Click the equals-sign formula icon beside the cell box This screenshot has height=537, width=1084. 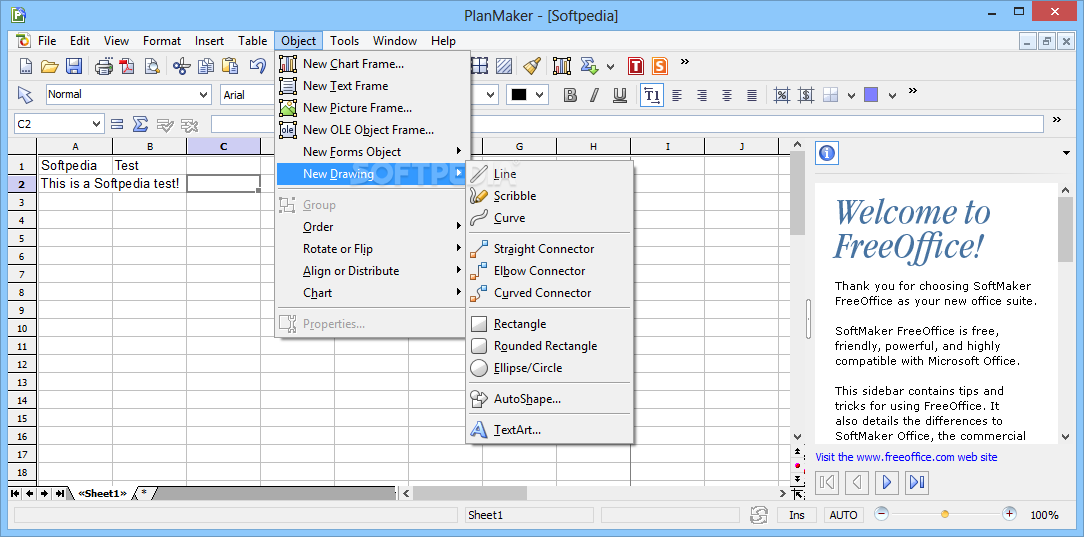coord(117,124)
